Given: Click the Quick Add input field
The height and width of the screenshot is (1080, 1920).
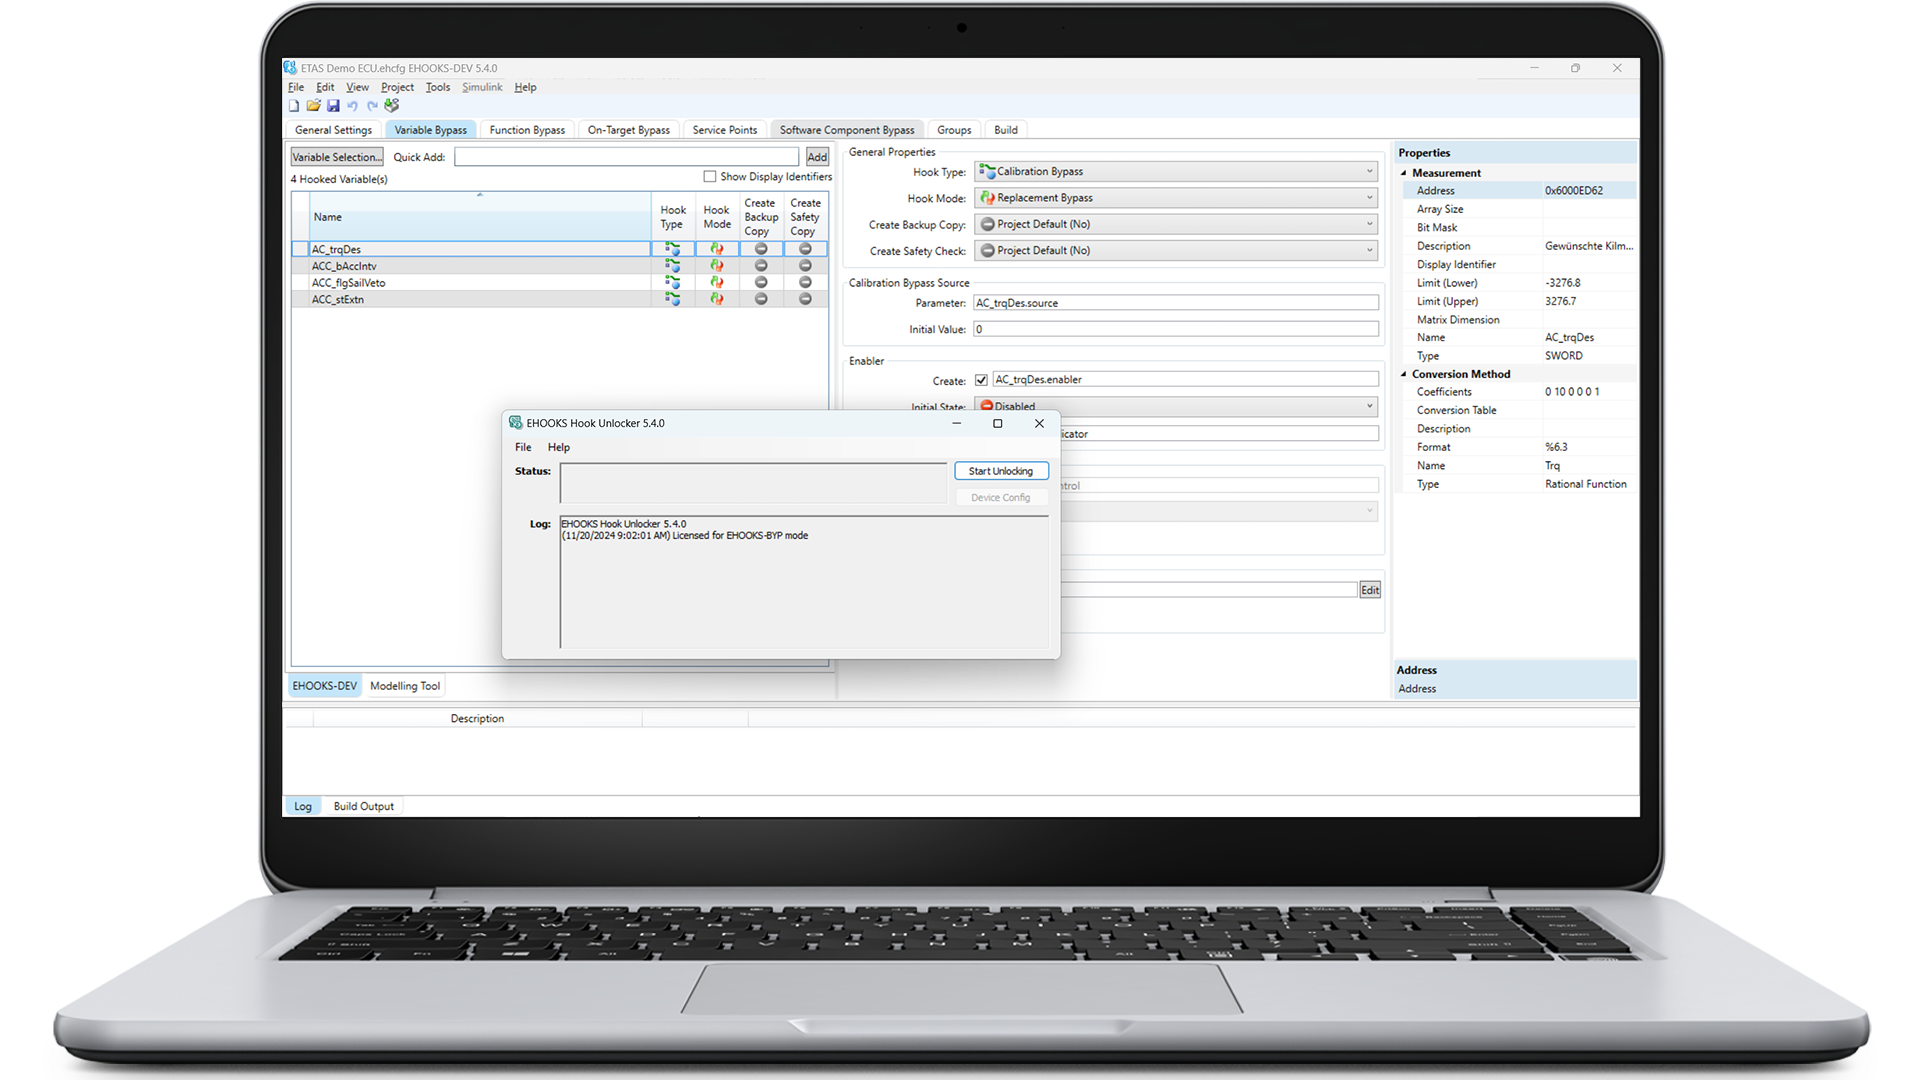Looking at the screenshot, I should [626, 157].
